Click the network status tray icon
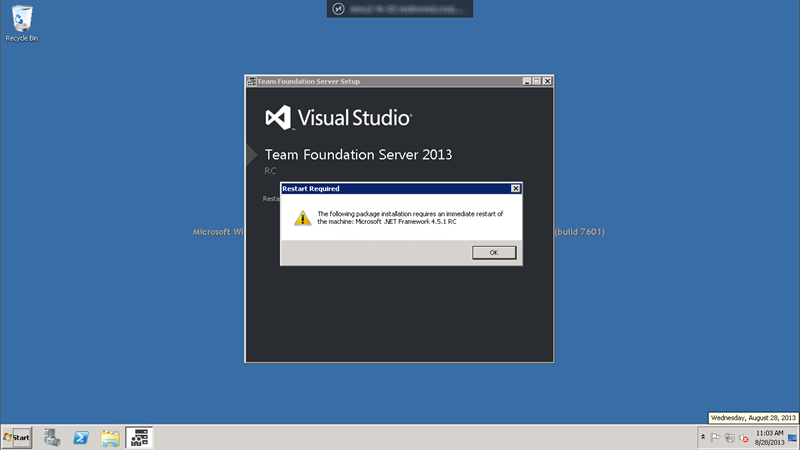This screenshot has height=450, width=800. tap(730, 438)
